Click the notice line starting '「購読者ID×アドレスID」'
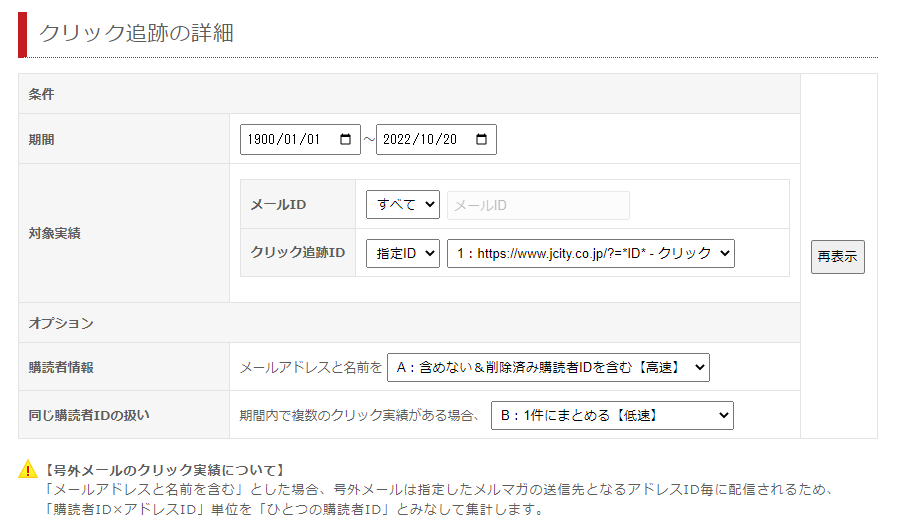Image resolution: width=923 pixels, height=529 pixels. coord(296,510)
